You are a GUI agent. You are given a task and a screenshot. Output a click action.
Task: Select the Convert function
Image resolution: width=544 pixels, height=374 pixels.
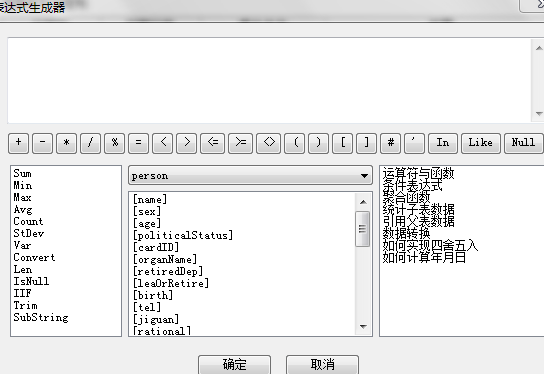coord(34,257)
